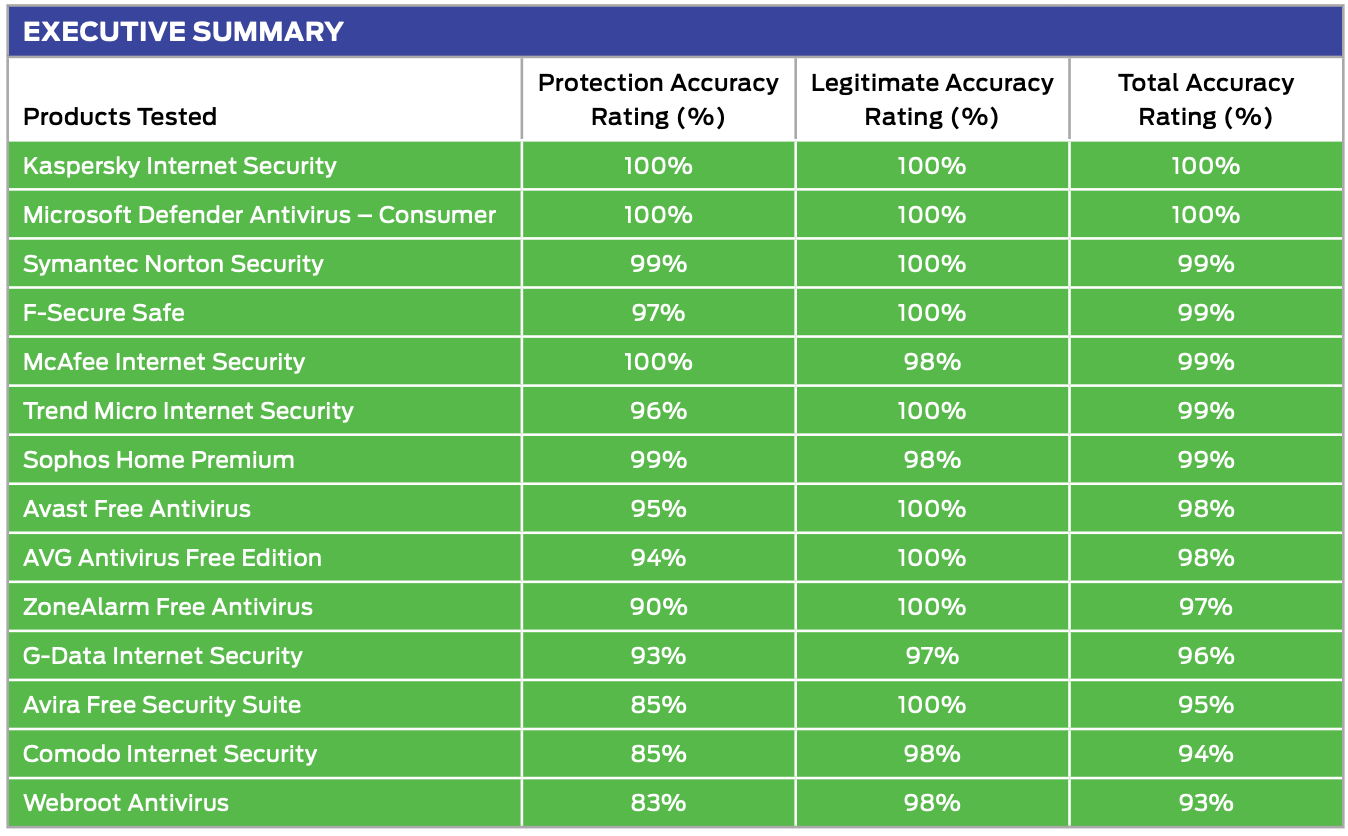Select Webroot Antivirus's 93% total accuracy cell
The height and width of the screenshot is (836, 1348).
[x=1205, y=803]
